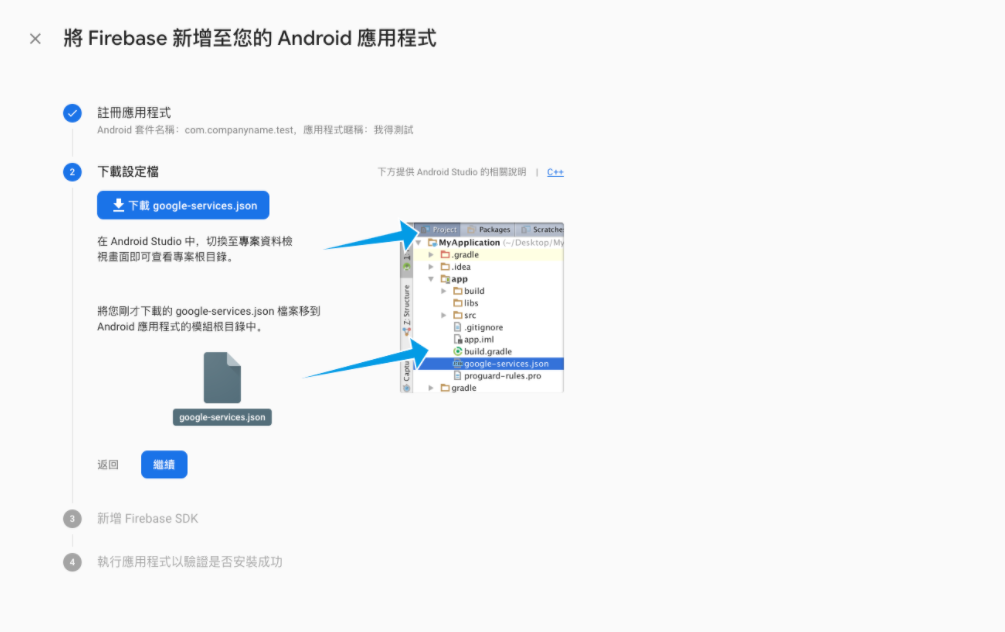The width and height of the screenshot is (1005, 632).
Task: Go back with the 返回 button
Action: coord(108,465)
